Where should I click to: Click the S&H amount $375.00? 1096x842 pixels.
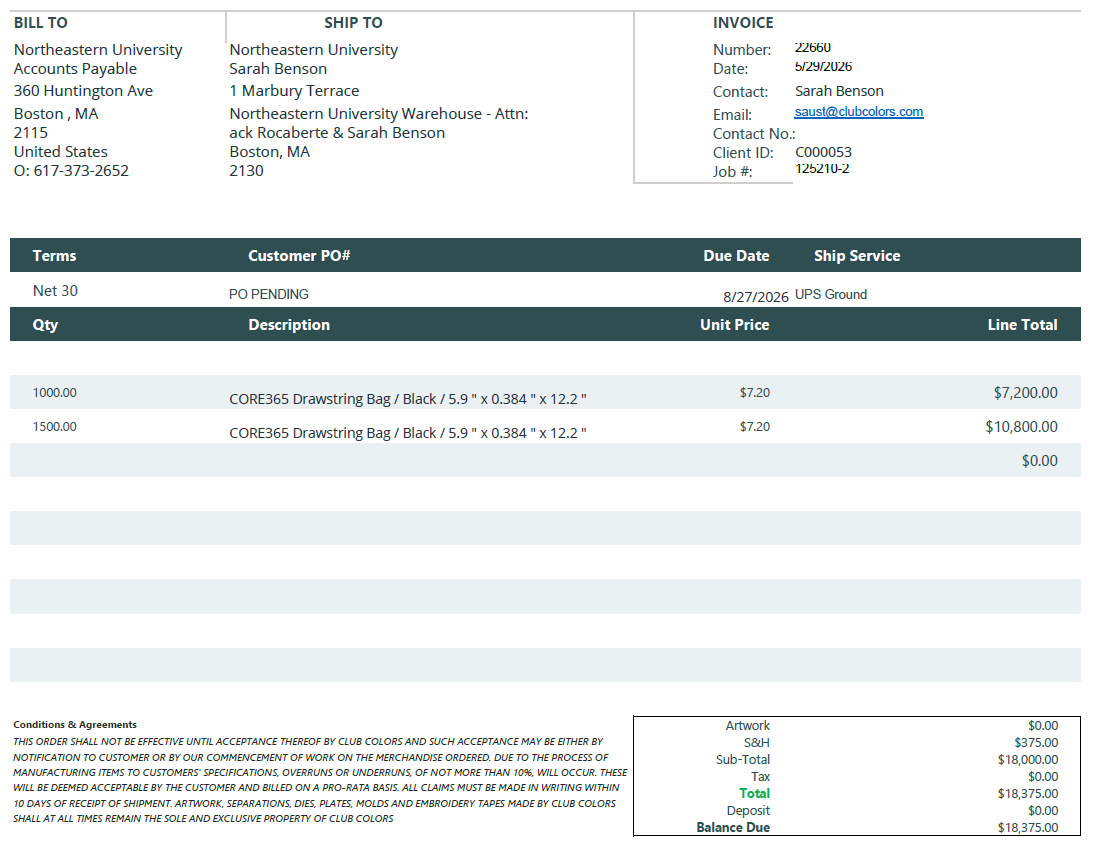tap(1036, 743)
